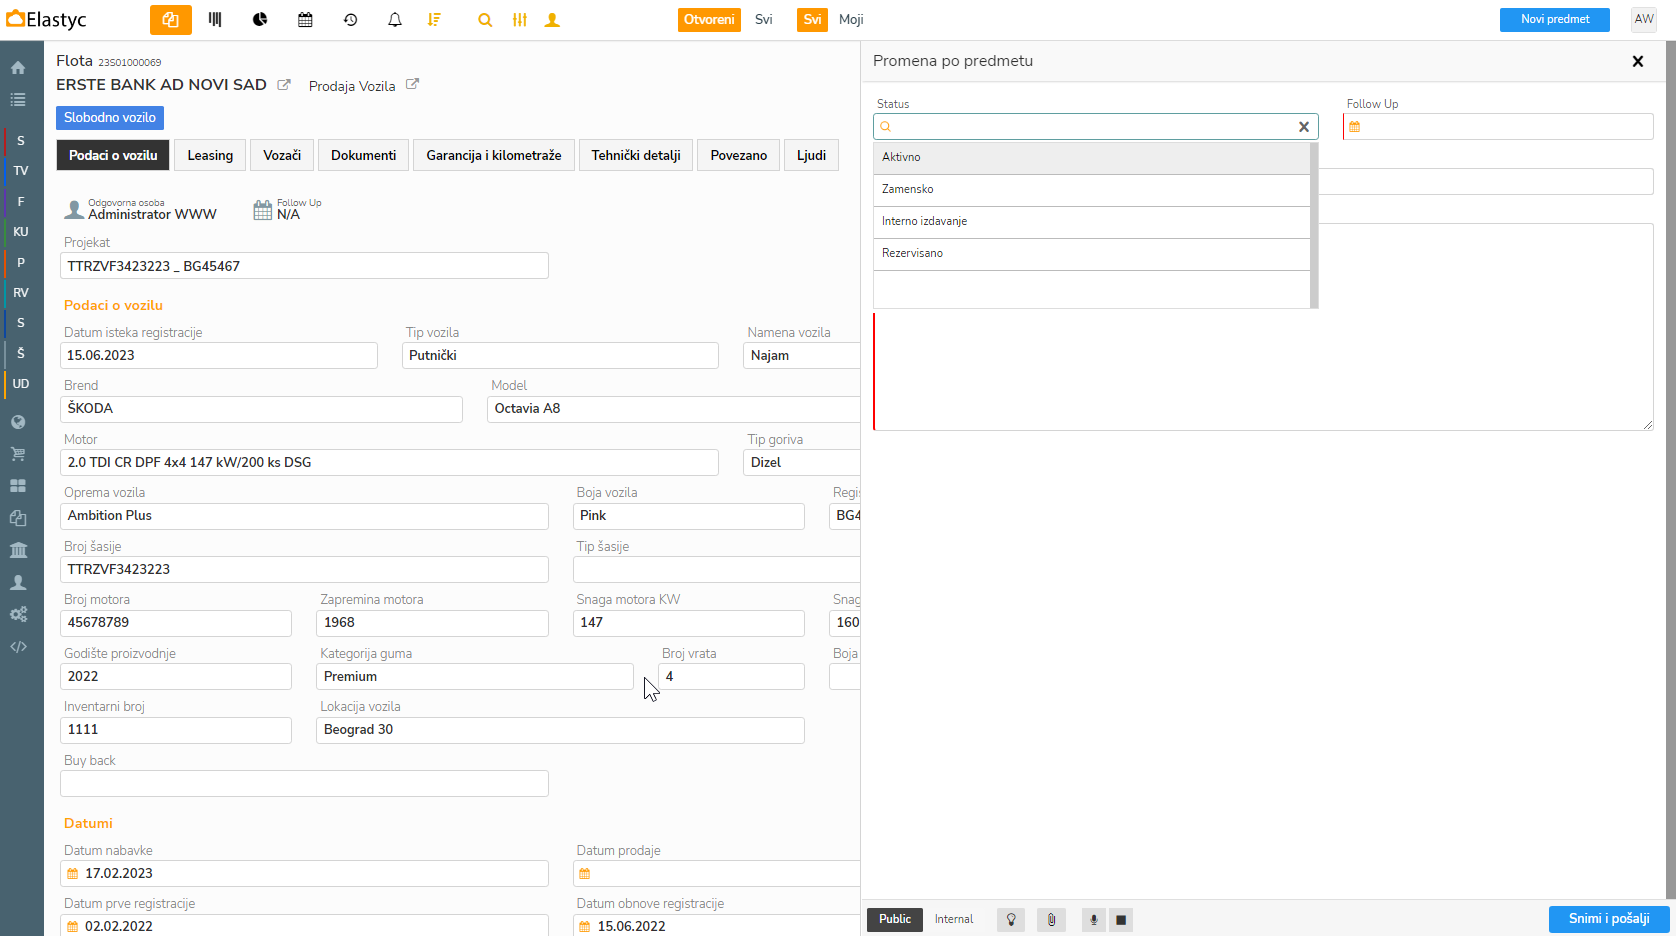Open the shopping cart sidebar icon
The height and width of the screenshot is (936, 1676).
pyautogui.click(x=18, y=454)
